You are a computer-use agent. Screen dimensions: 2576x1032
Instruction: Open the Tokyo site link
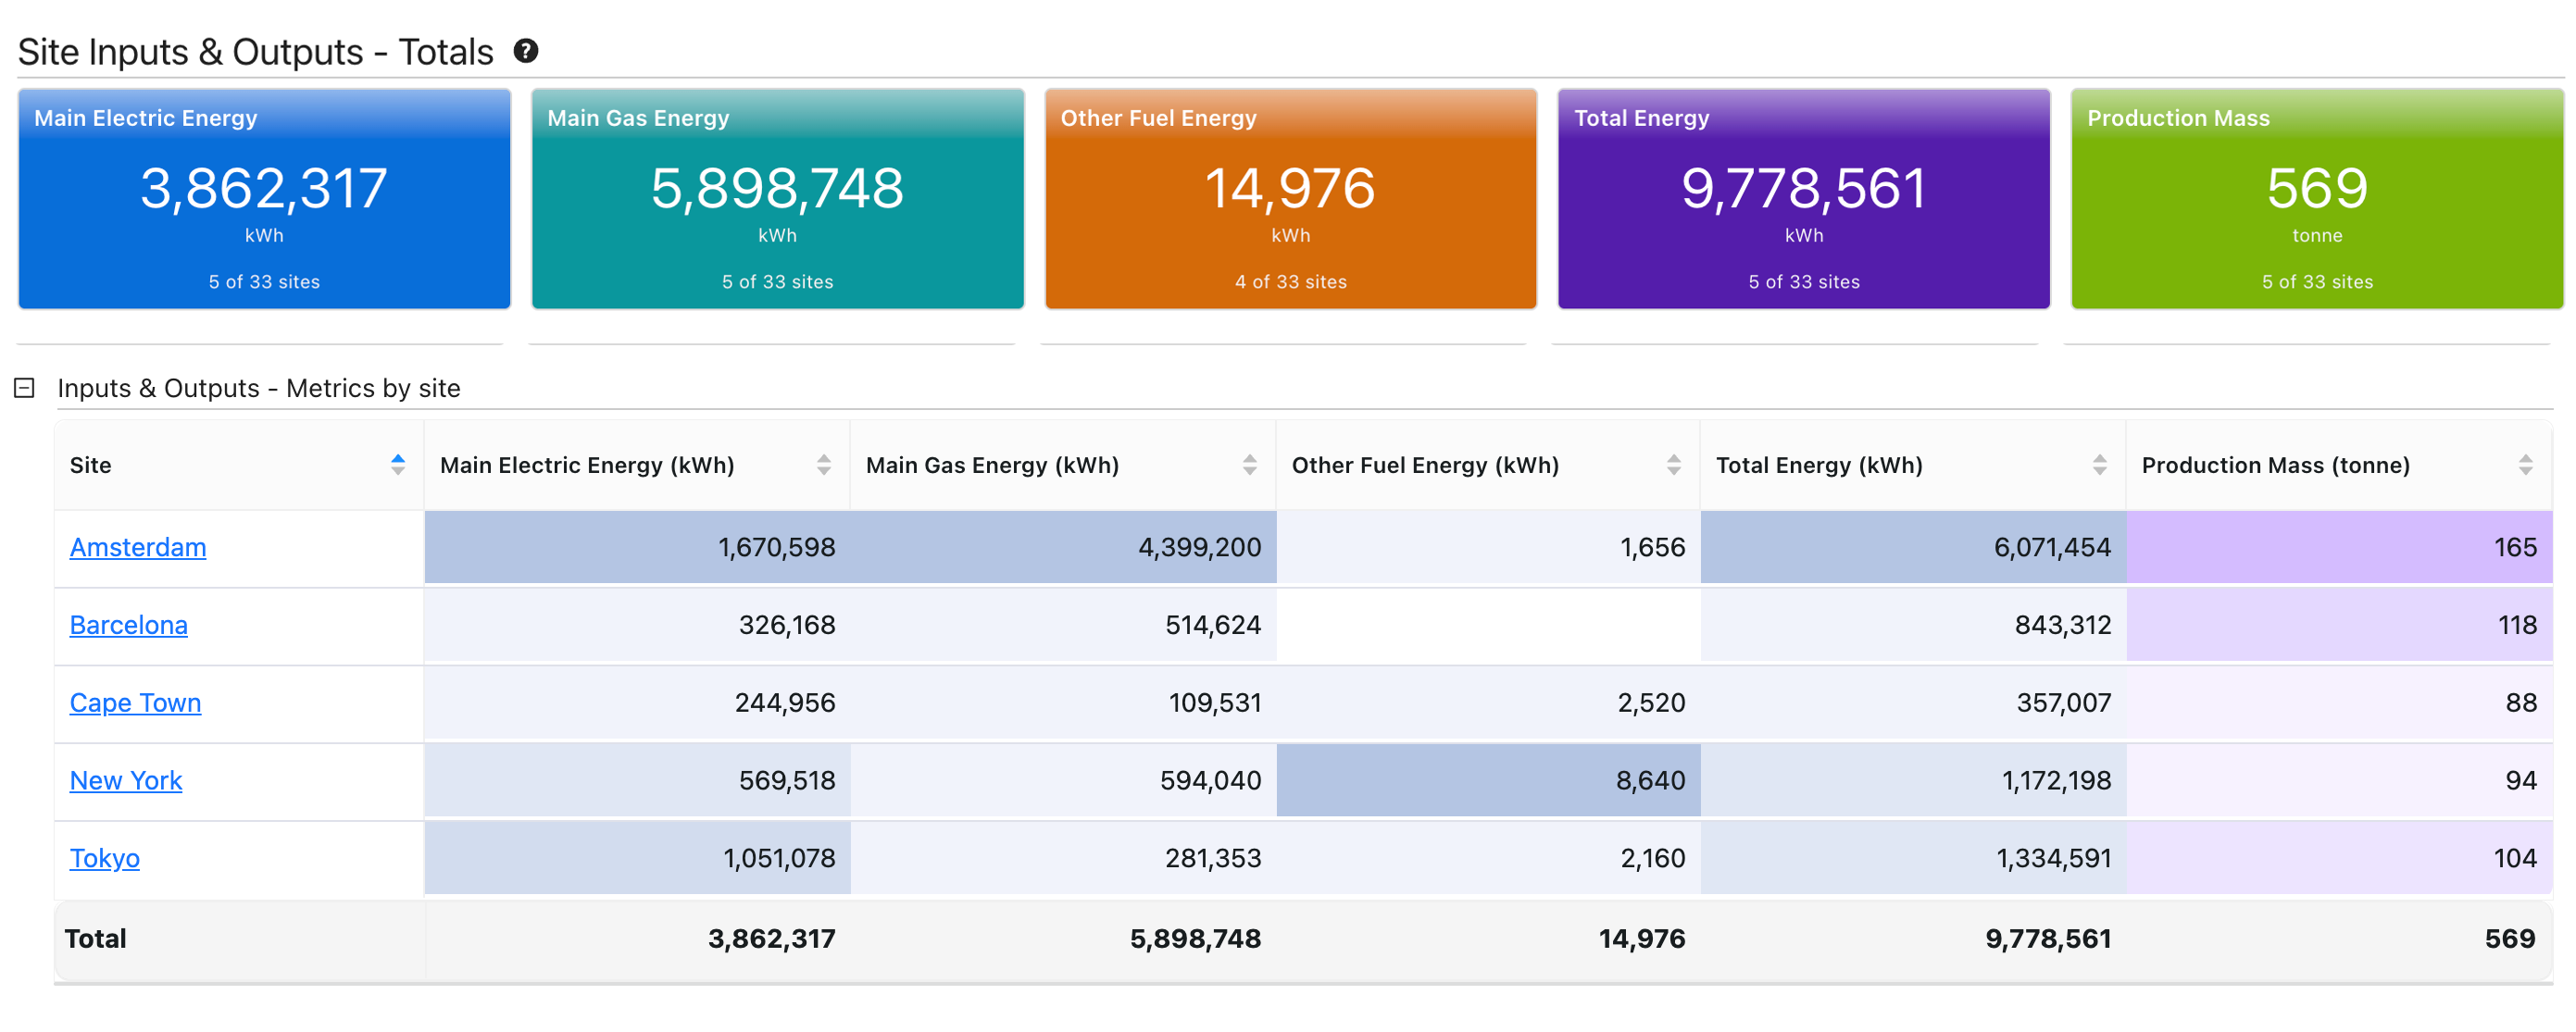pyautogui.click(x=104, y=858)
